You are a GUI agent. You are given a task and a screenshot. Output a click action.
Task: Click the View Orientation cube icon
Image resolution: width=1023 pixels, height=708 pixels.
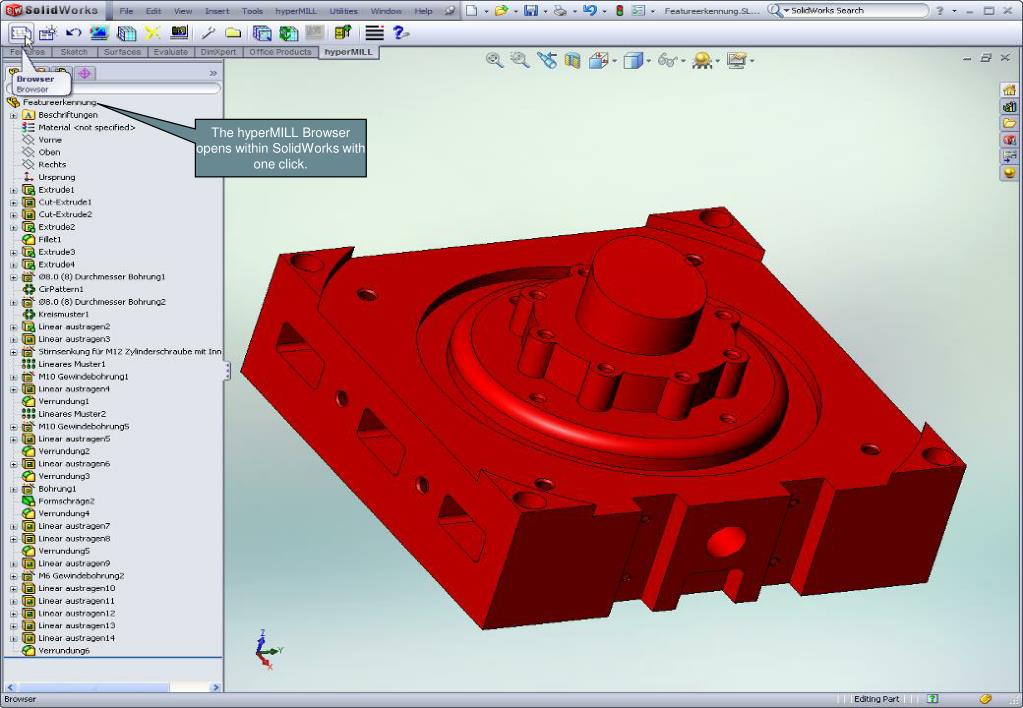click(598, 61)
